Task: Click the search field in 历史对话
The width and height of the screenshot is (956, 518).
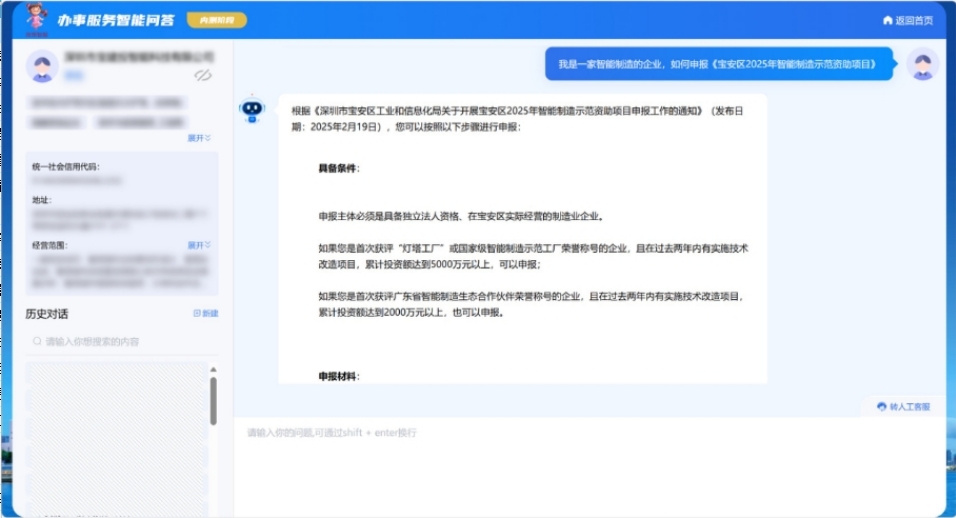Action: (122, 341)
